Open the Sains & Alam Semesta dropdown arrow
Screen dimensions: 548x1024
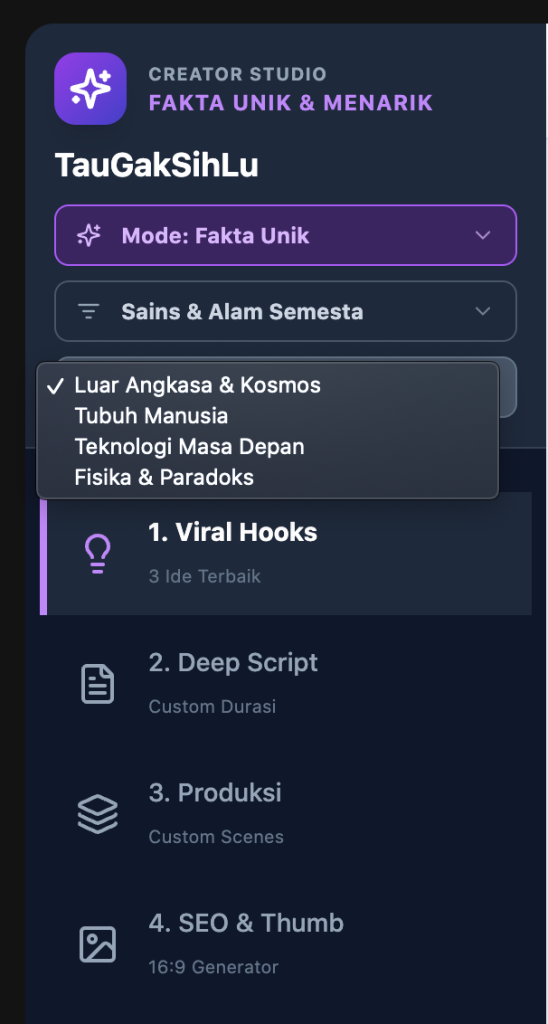483,312
